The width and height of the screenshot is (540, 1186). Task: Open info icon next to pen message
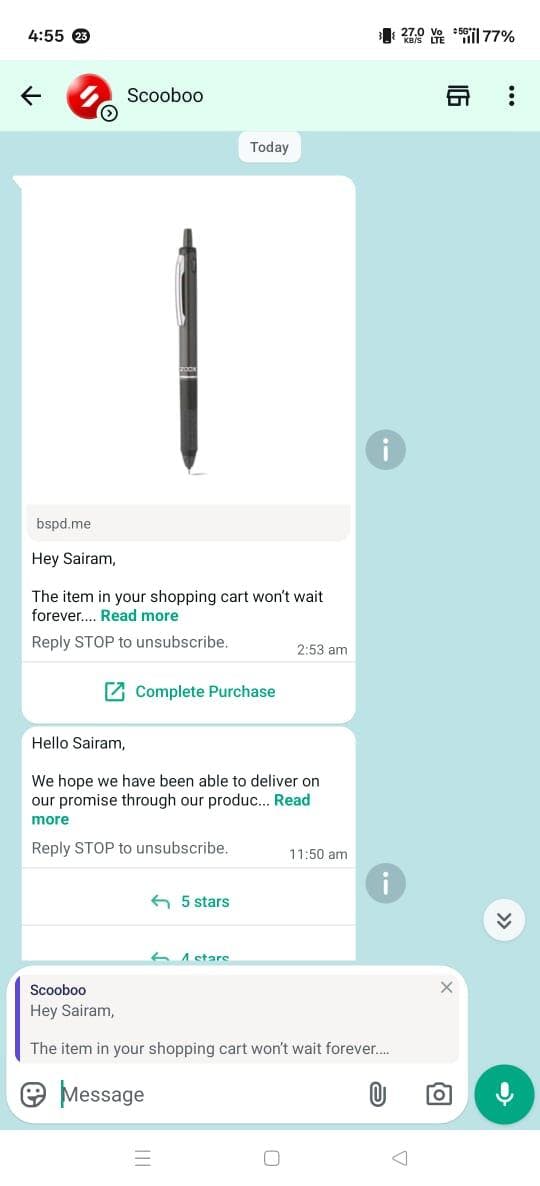coord(386,450)
